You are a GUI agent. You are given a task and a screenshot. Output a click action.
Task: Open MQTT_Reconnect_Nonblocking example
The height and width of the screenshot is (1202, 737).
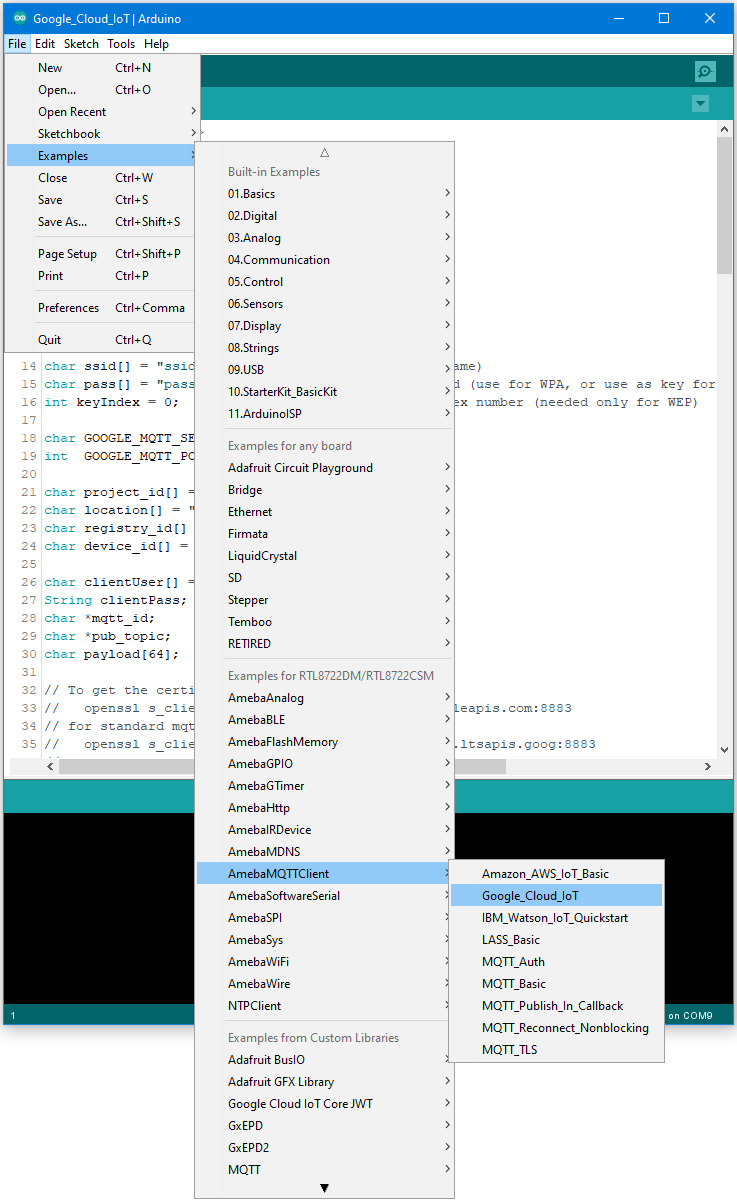point(556,1028)
